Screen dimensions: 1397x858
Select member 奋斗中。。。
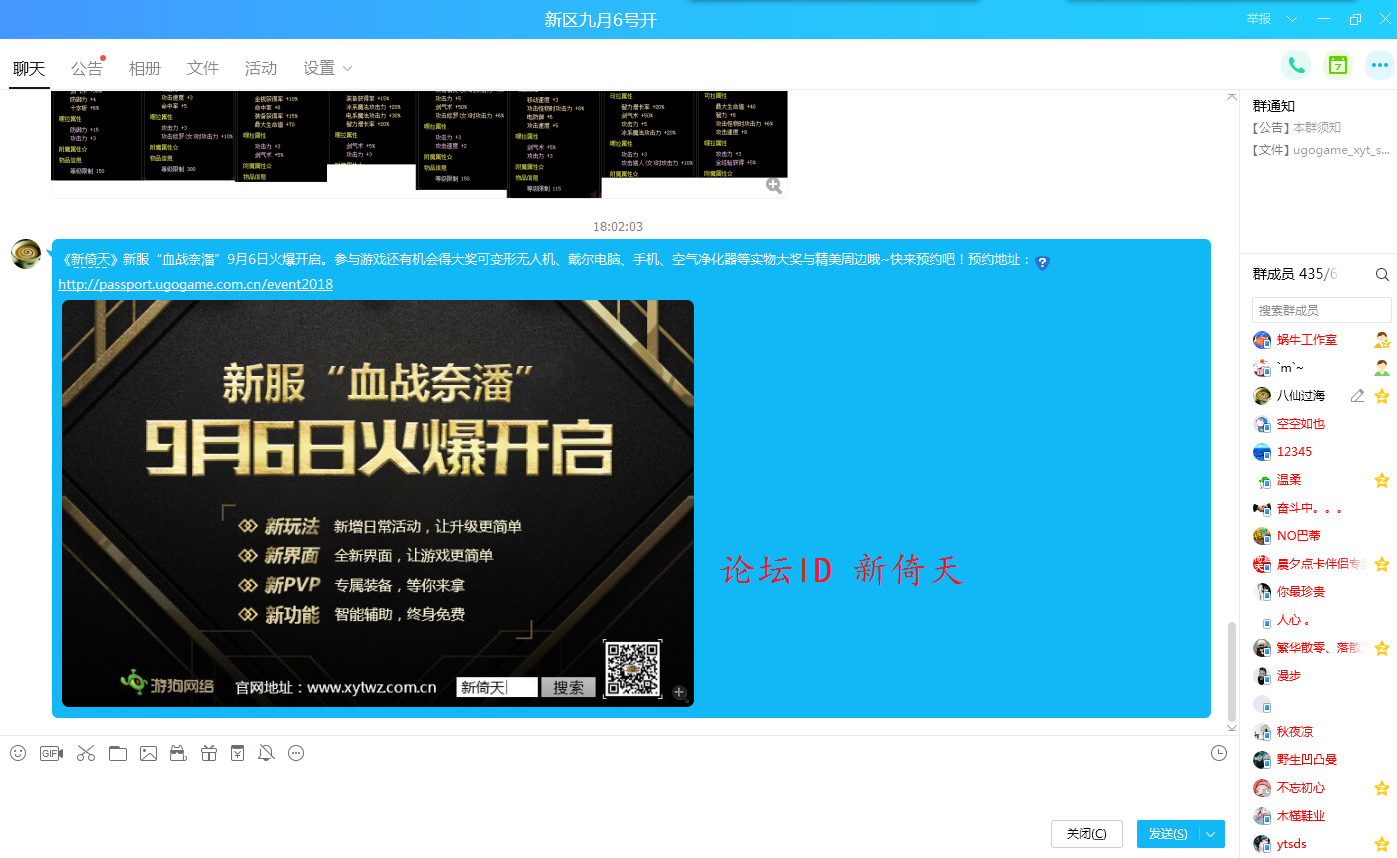point(1309,508)
